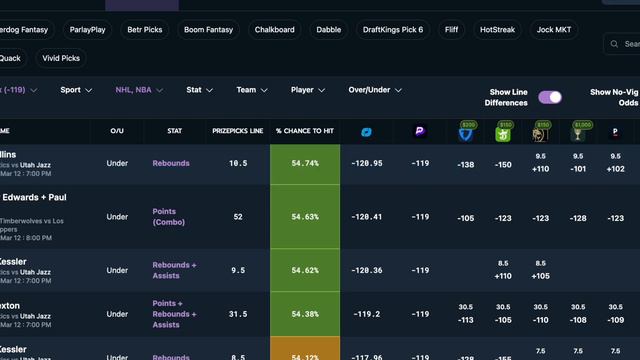Expand the Stat filter dropdown
Image resolution: width=640 pixels, height=360 pixels.
click(199, 90)
